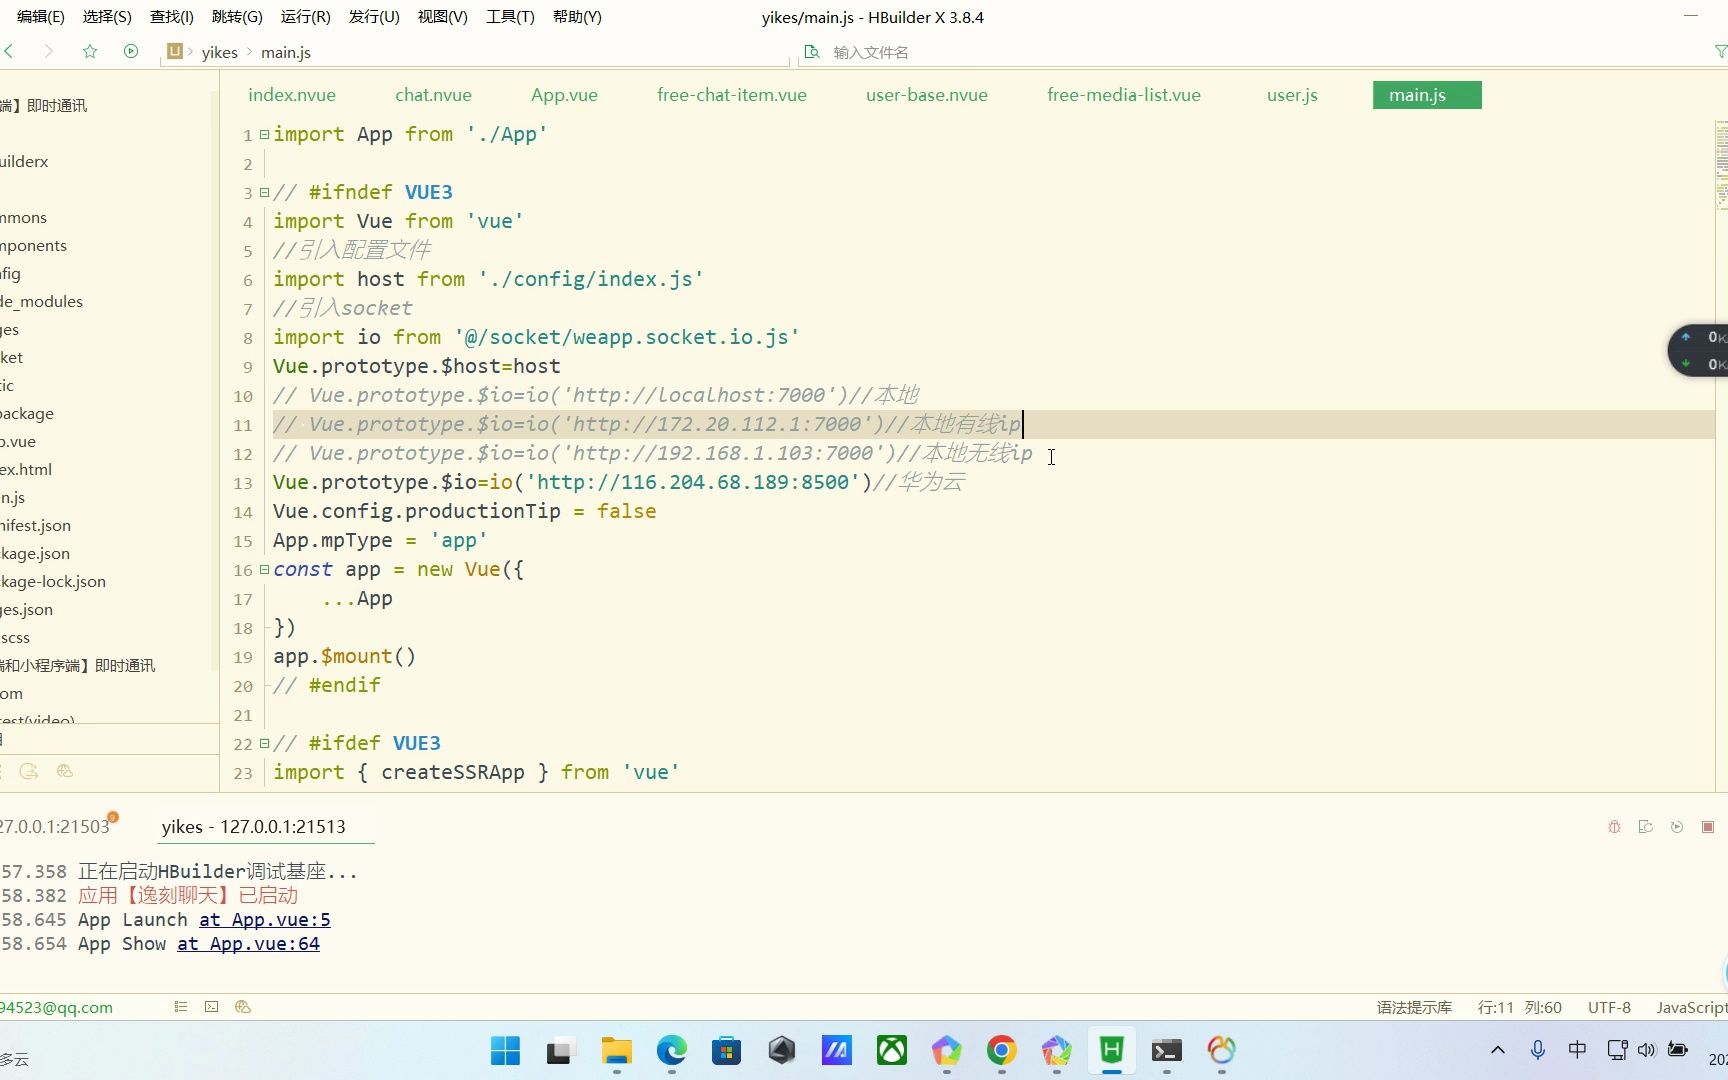
Task: Click yikes in the breadcrumb path
Action: point(219,52)
